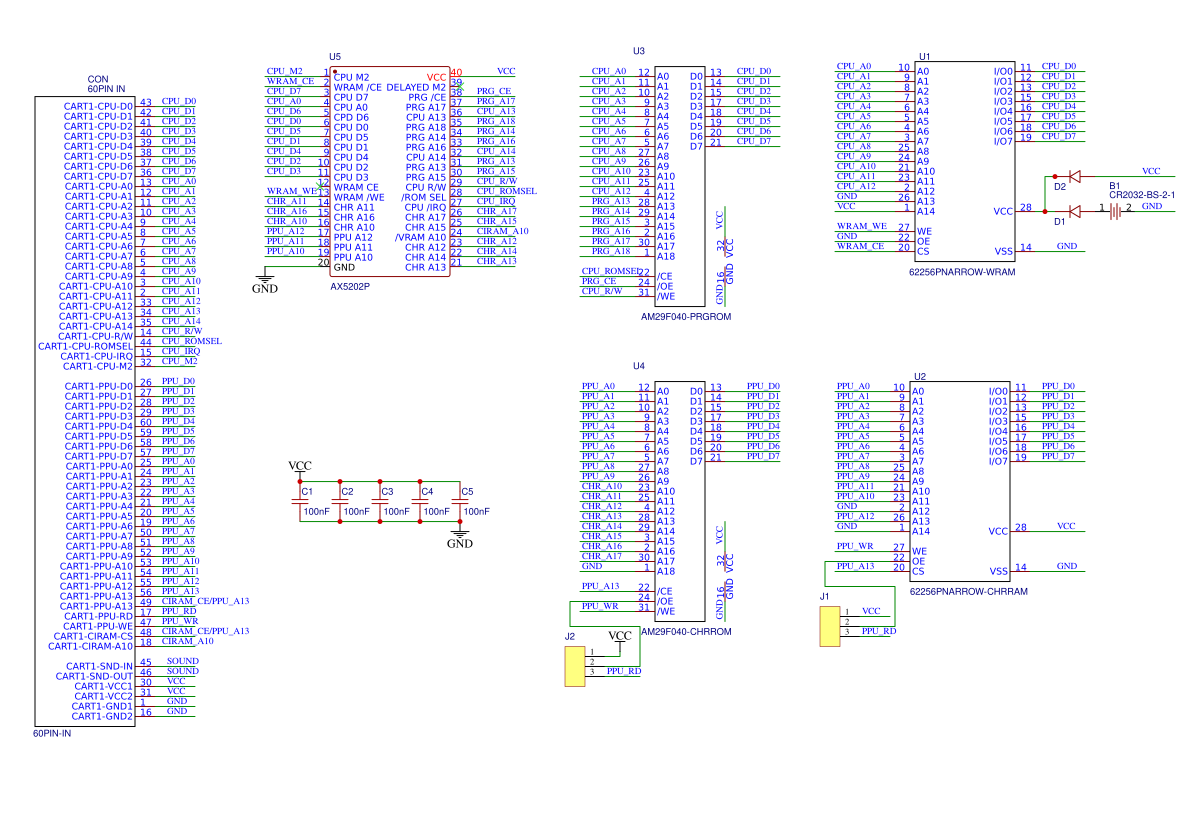Select the 62256PNARROW-CHRRAM label
The width and height of the screenshot is (1200, 827).
point(968,591)
